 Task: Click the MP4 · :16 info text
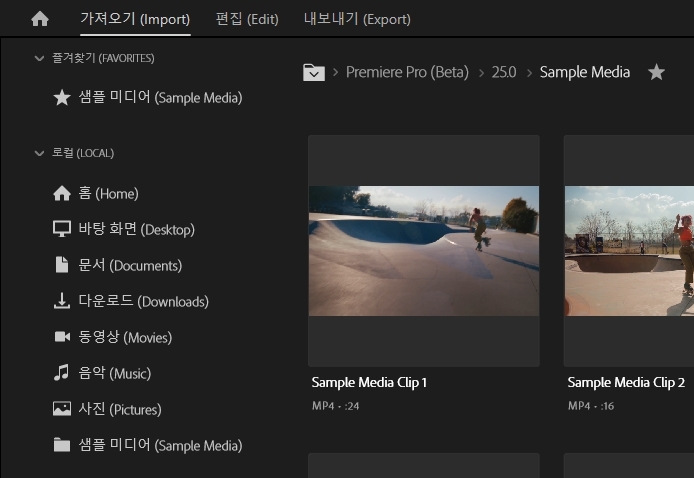591,406
